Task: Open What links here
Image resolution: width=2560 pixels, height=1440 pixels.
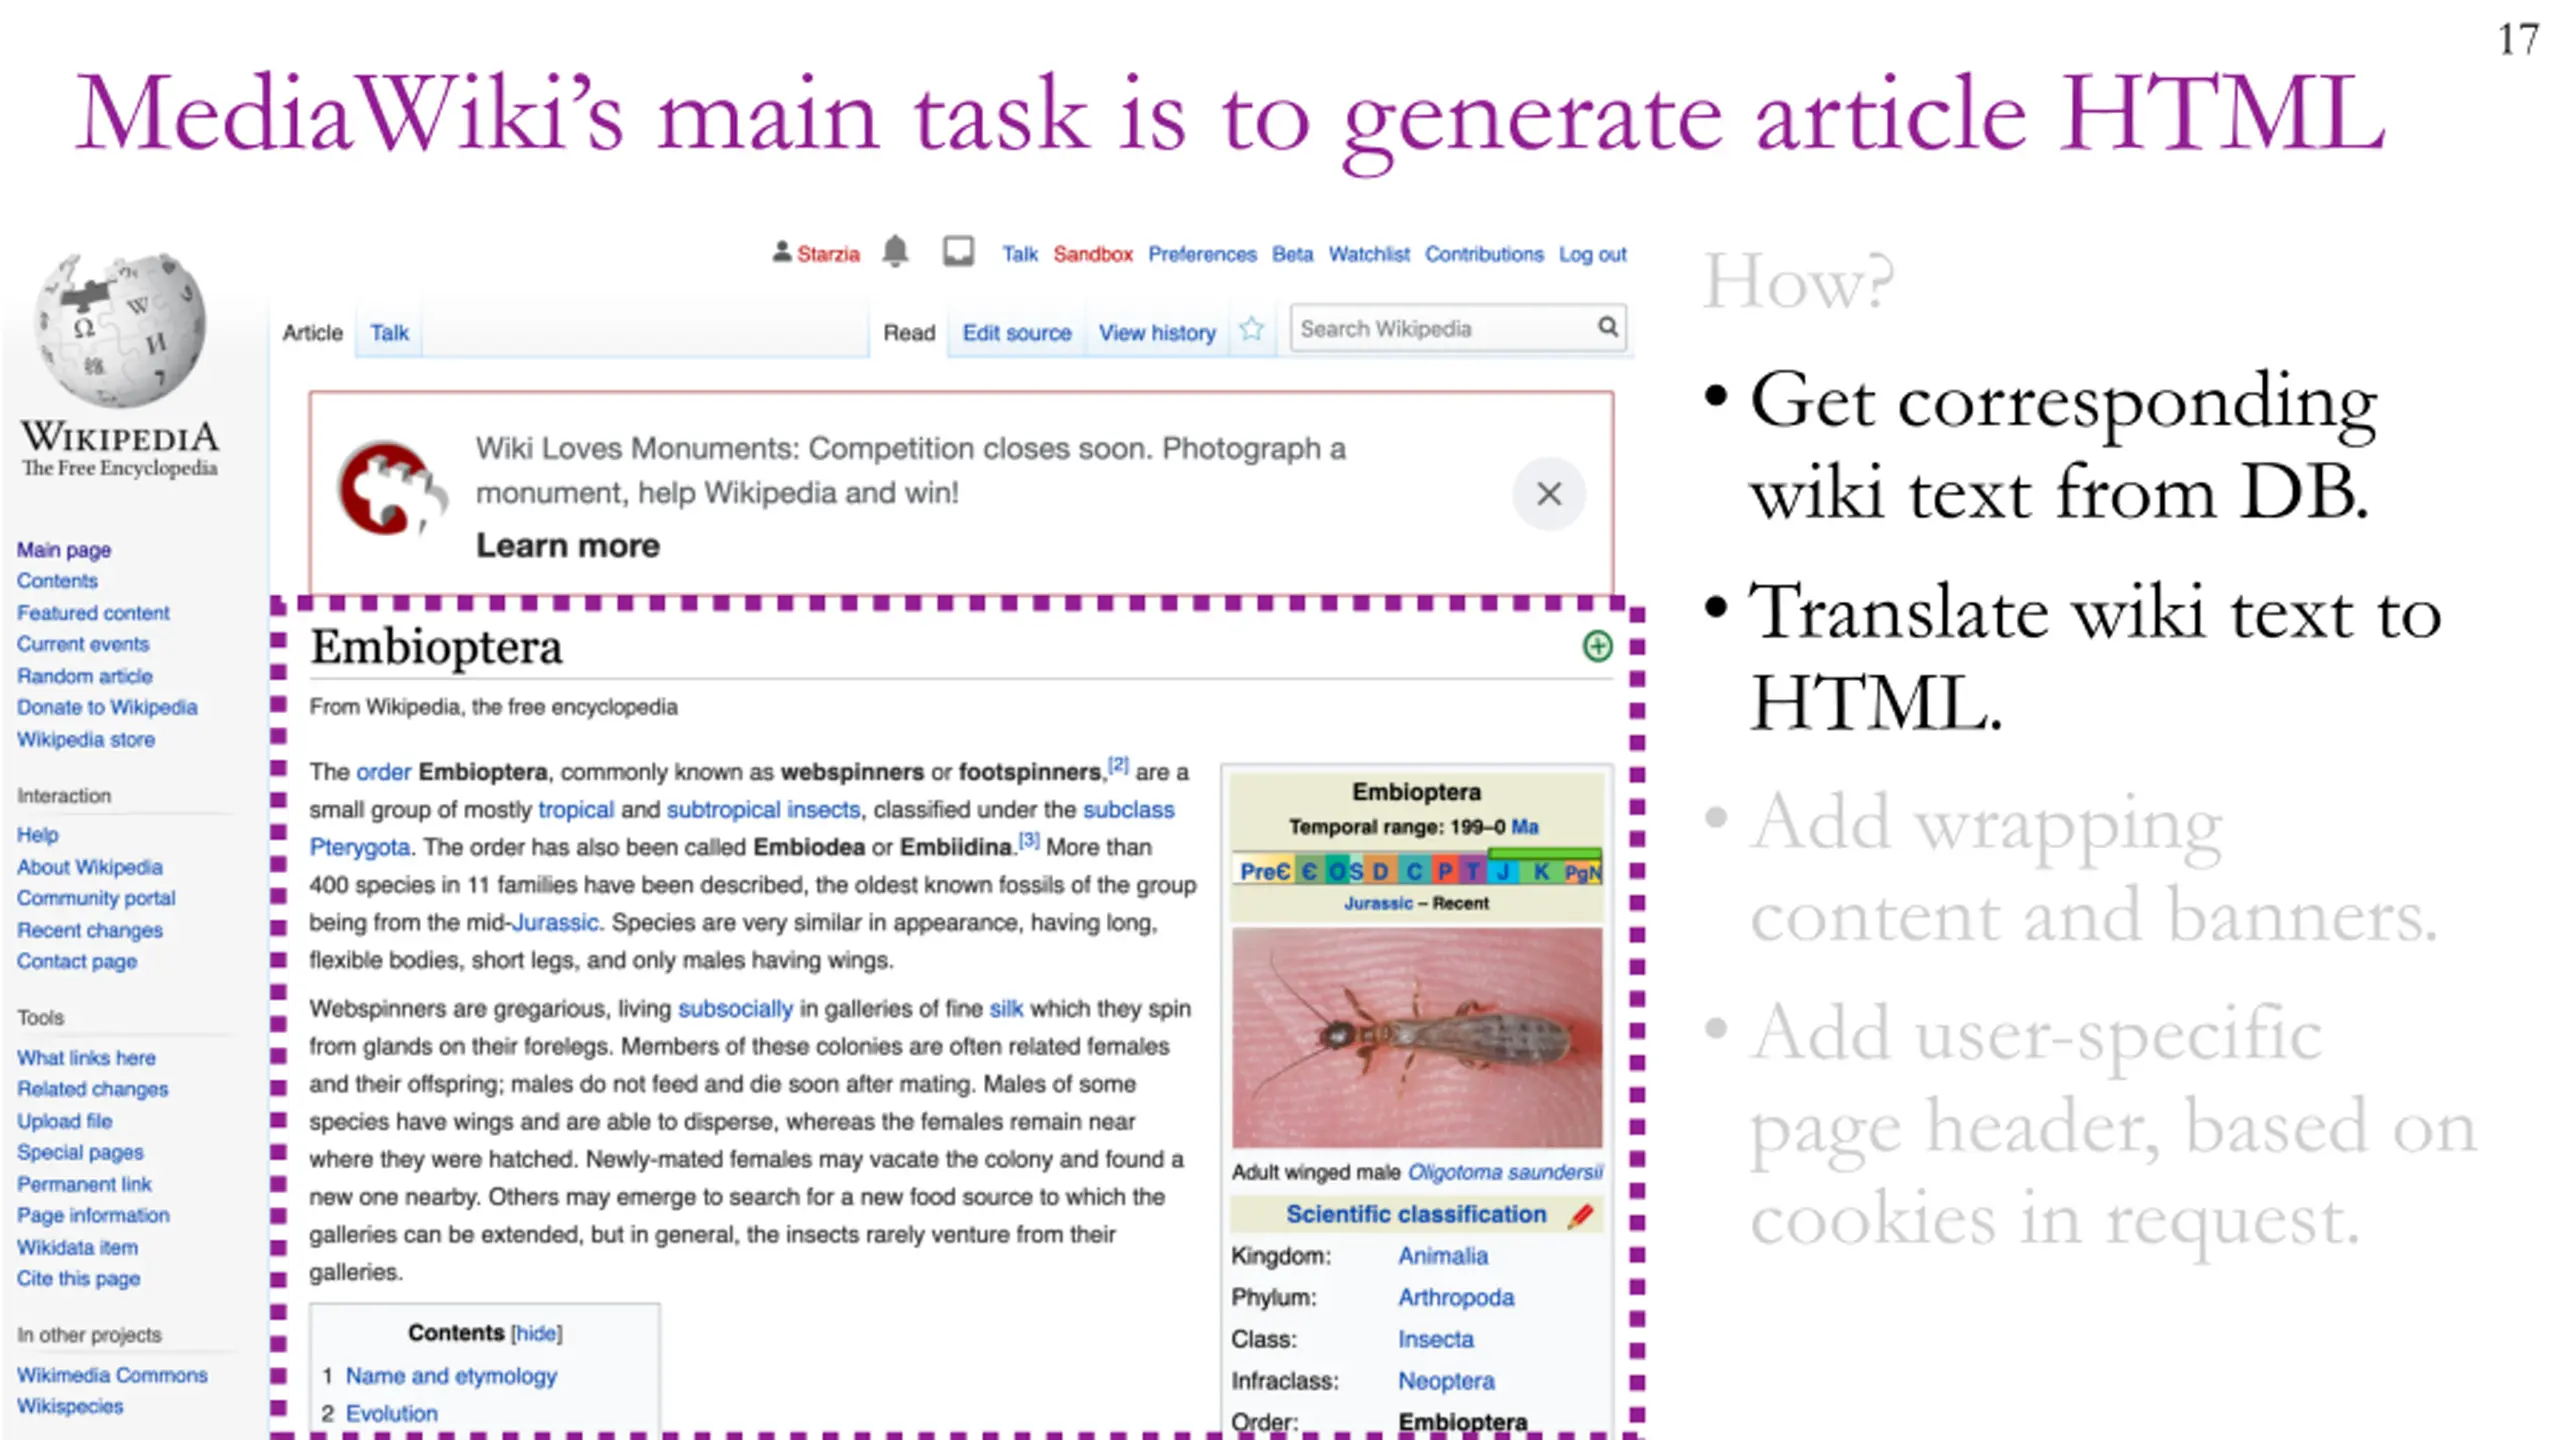Action: (x=86, y=1058)
